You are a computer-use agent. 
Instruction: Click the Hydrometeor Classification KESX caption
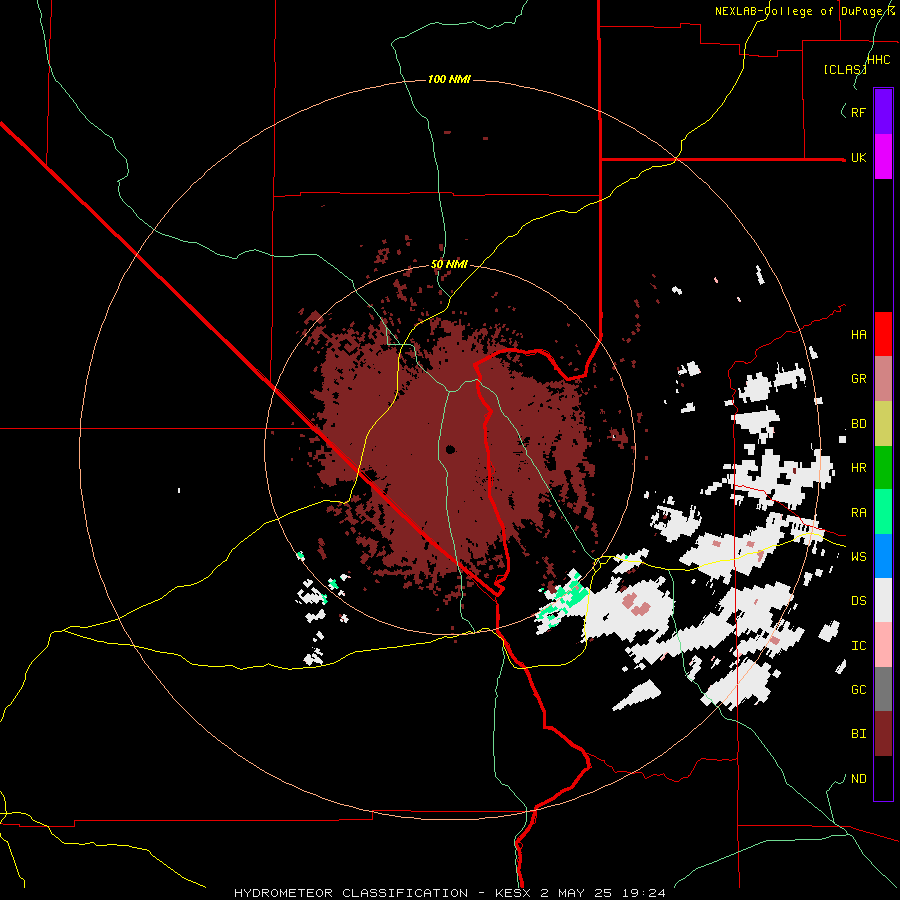click(449, 893)
